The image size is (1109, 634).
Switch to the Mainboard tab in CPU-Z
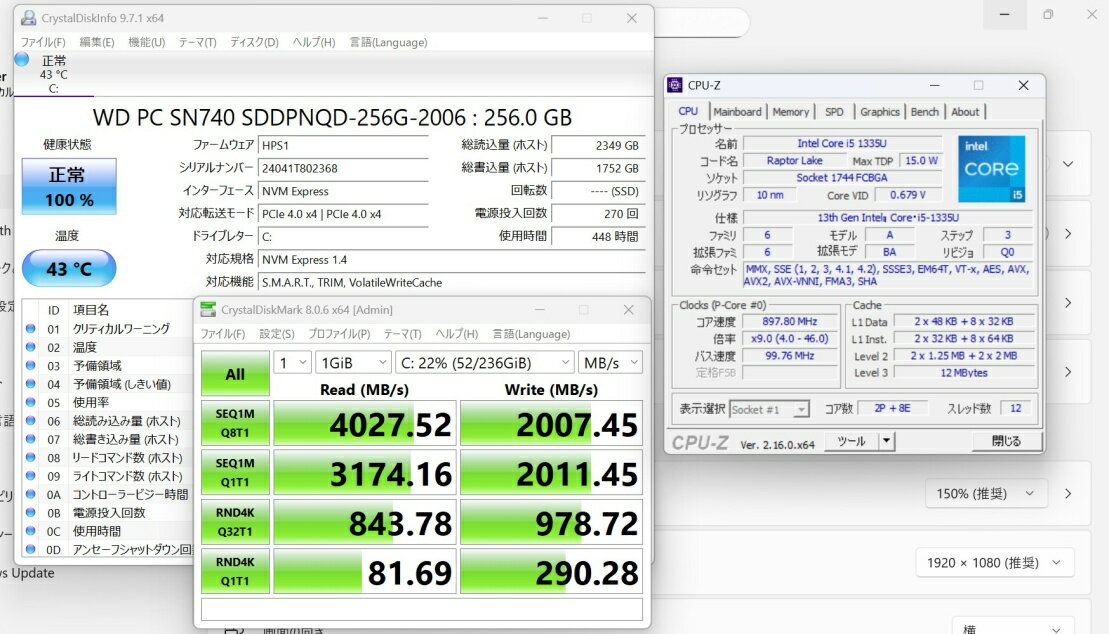coord(737,112)
